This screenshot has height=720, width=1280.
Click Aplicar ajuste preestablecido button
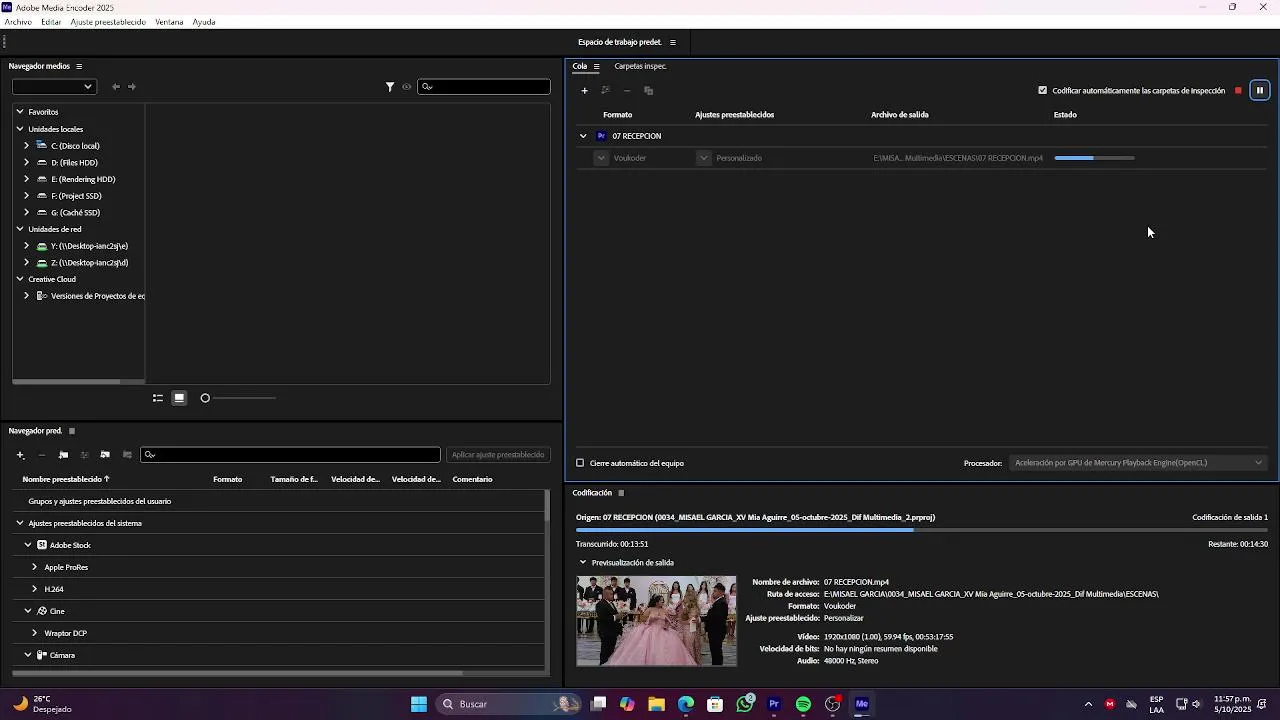click(x=498, y=455)
